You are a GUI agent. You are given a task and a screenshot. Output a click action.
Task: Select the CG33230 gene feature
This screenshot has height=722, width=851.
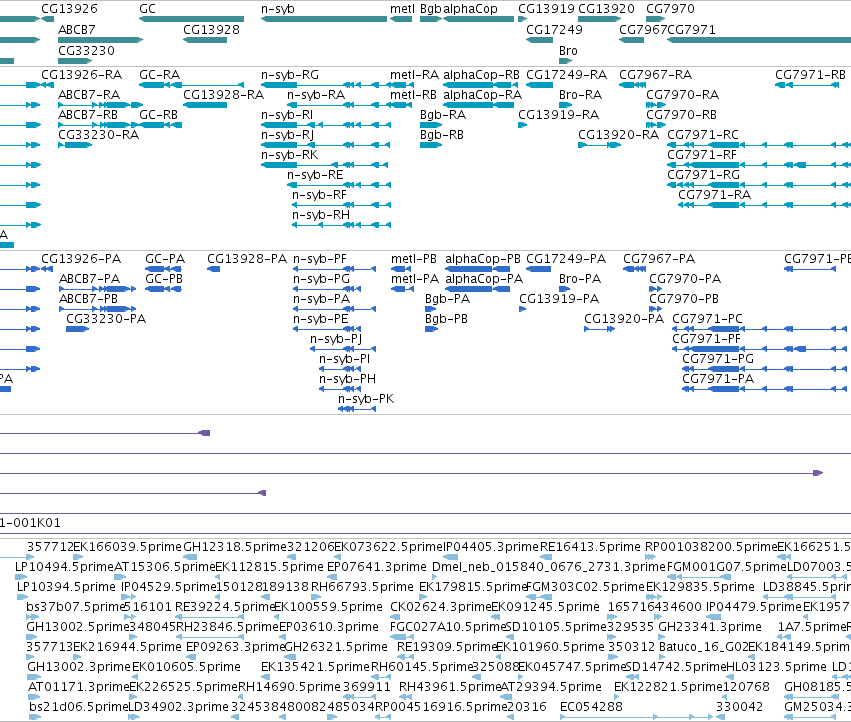pos(75,61)
